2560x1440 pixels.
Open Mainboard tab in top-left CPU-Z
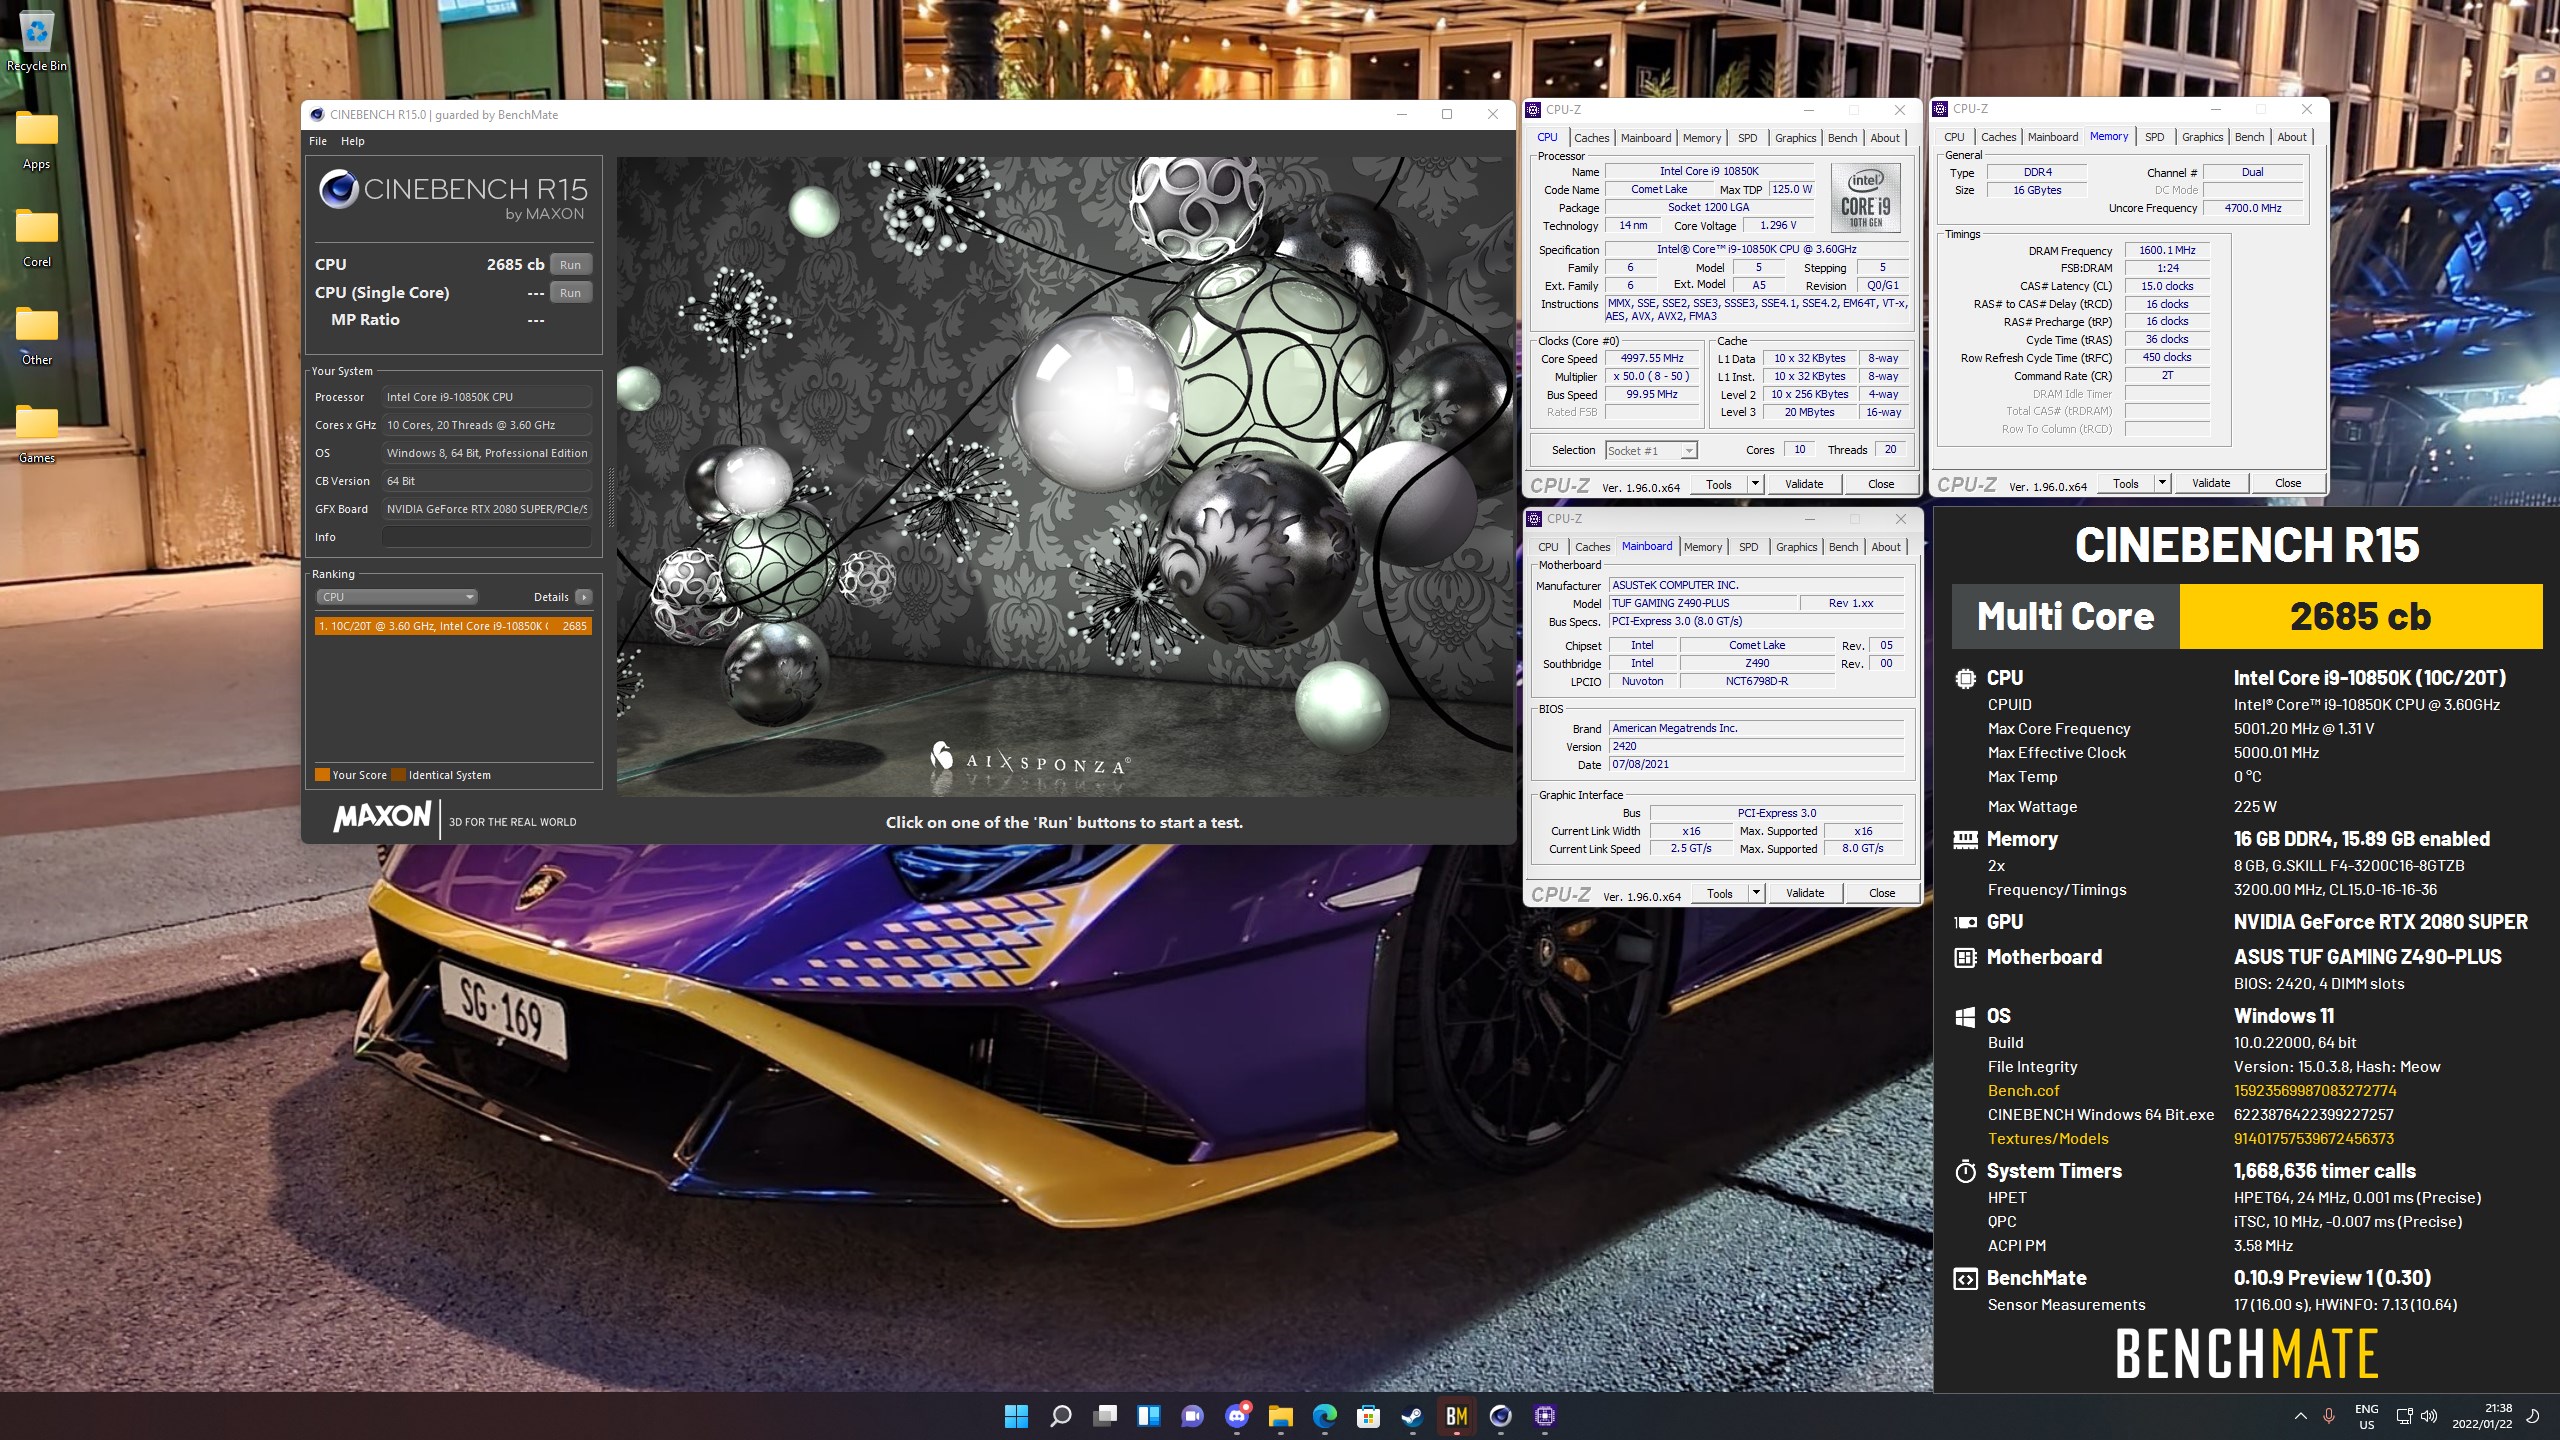1645,138
